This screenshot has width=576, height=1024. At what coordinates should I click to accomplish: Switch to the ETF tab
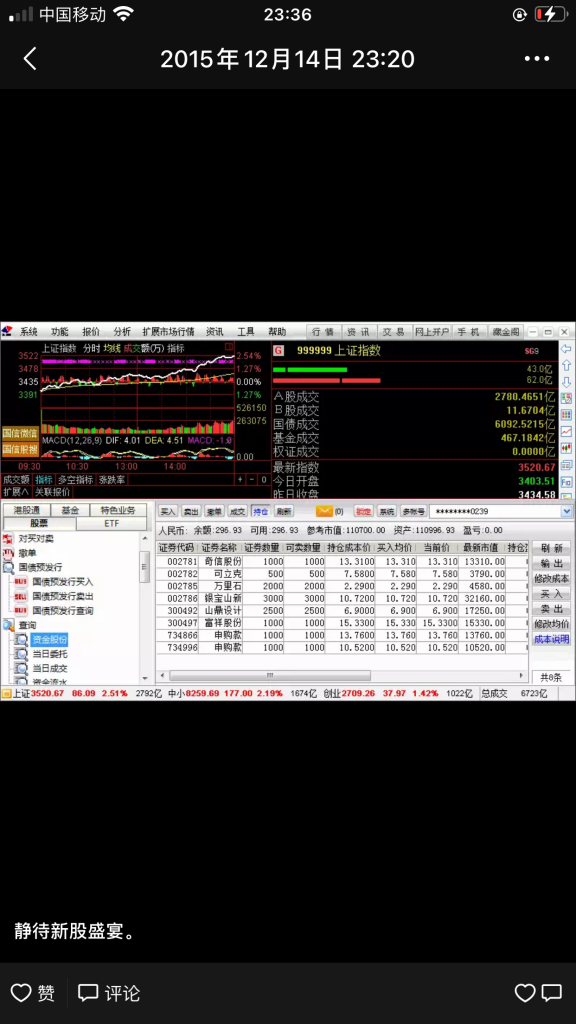pos(112,524)
